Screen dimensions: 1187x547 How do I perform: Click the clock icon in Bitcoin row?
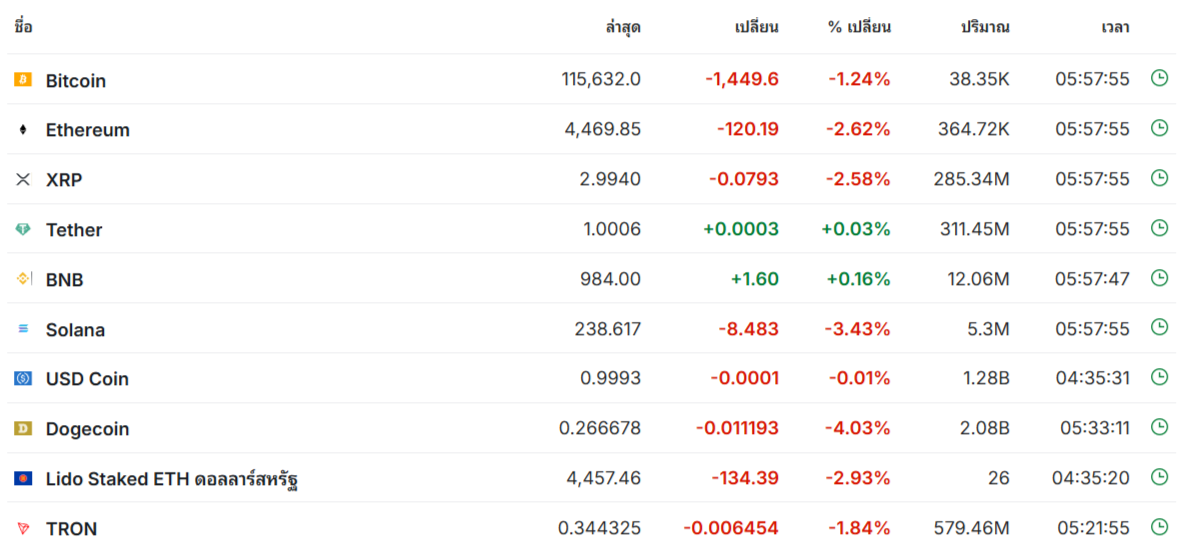1159,78
